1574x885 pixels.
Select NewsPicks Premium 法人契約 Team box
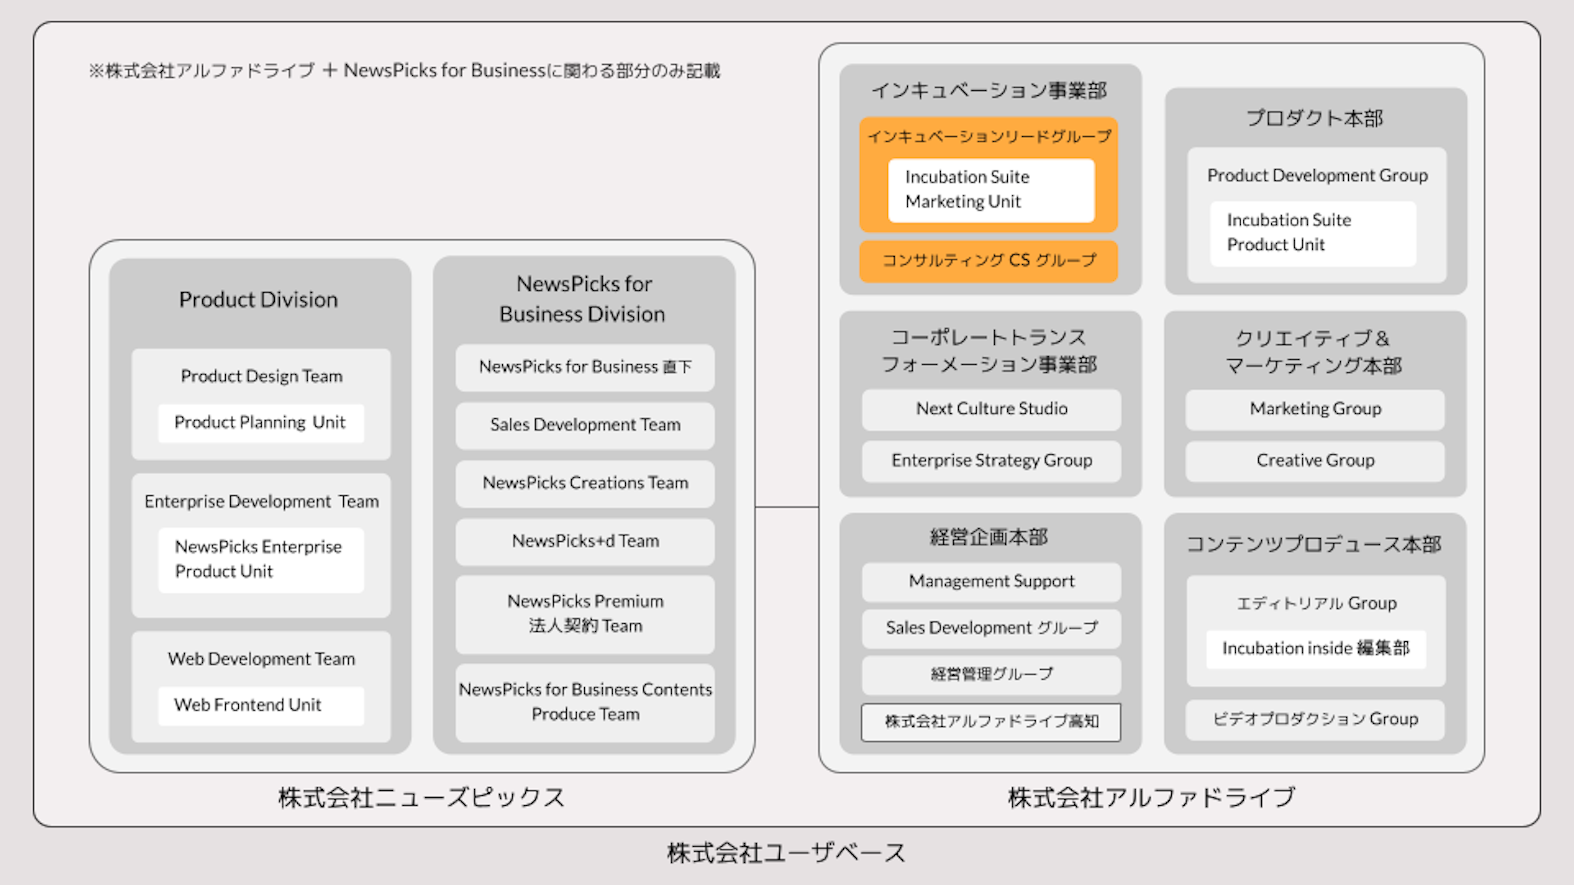pos(585,614)
